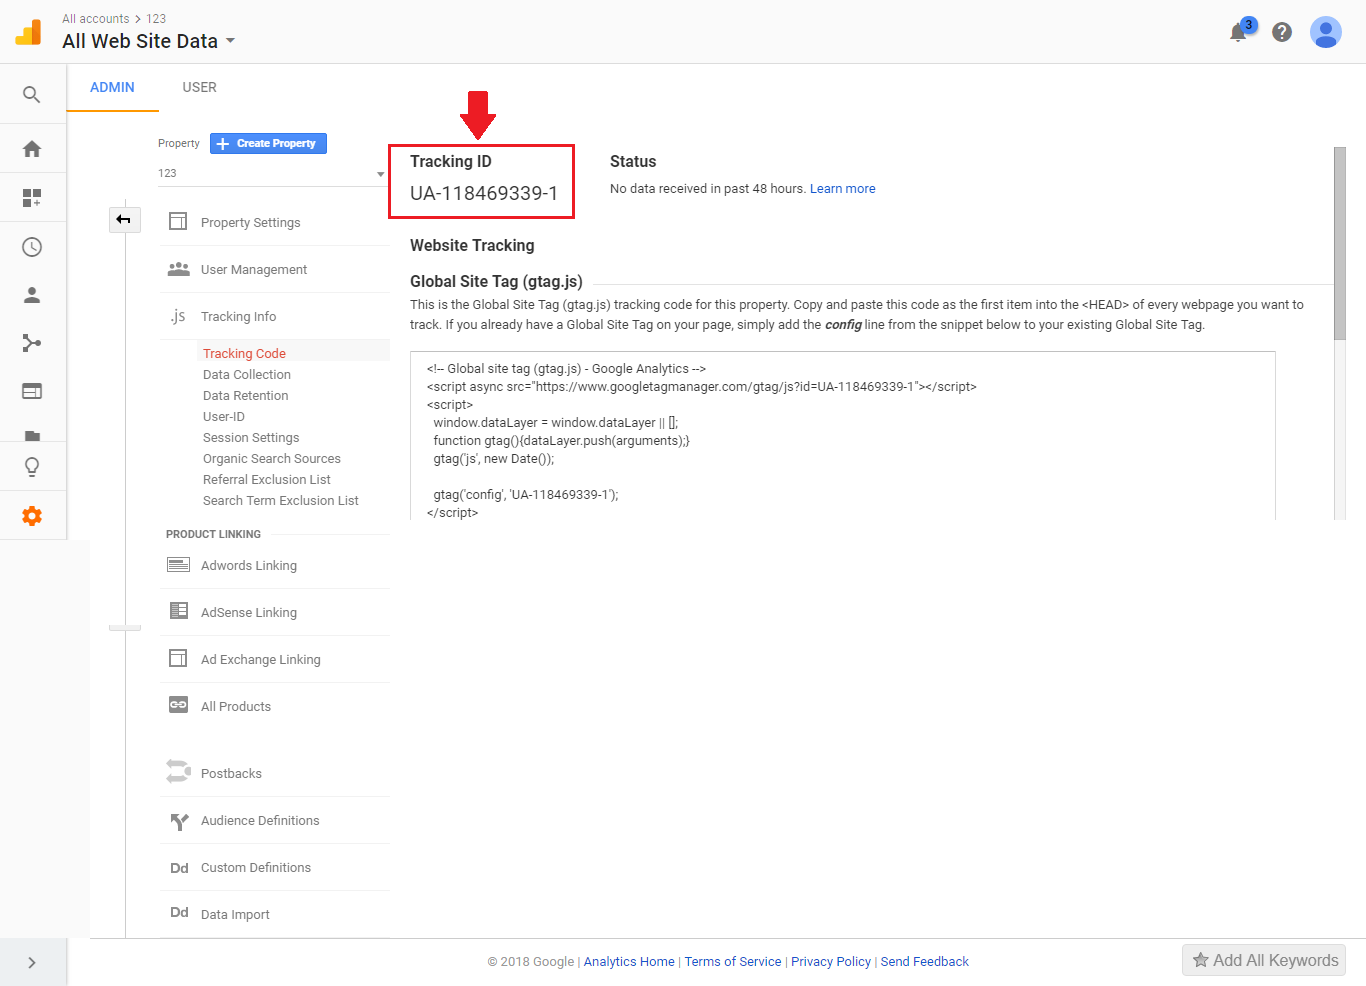Viewport: 1366px width, 986px height.
Task: Open Customization dashboard icon in sidebar
Action: [x=32, y=198]
